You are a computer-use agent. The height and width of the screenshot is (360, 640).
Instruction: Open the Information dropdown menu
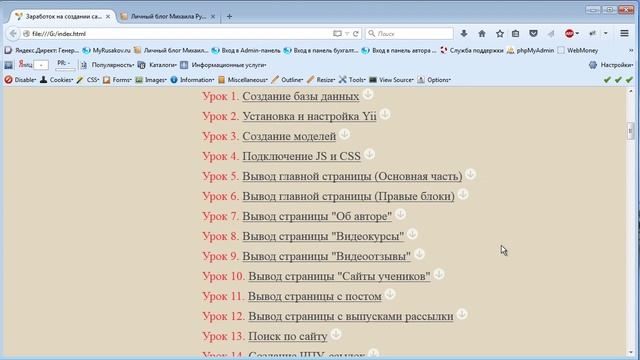[192, 80]
